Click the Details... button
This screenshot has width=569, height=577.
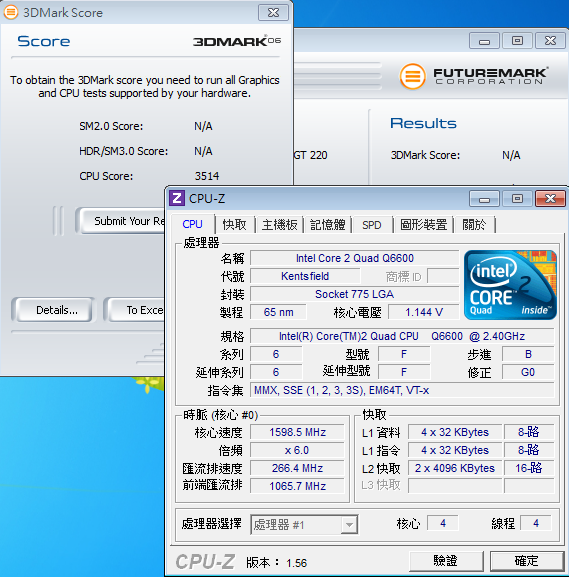pyautogui.click(x=54, y=310)
